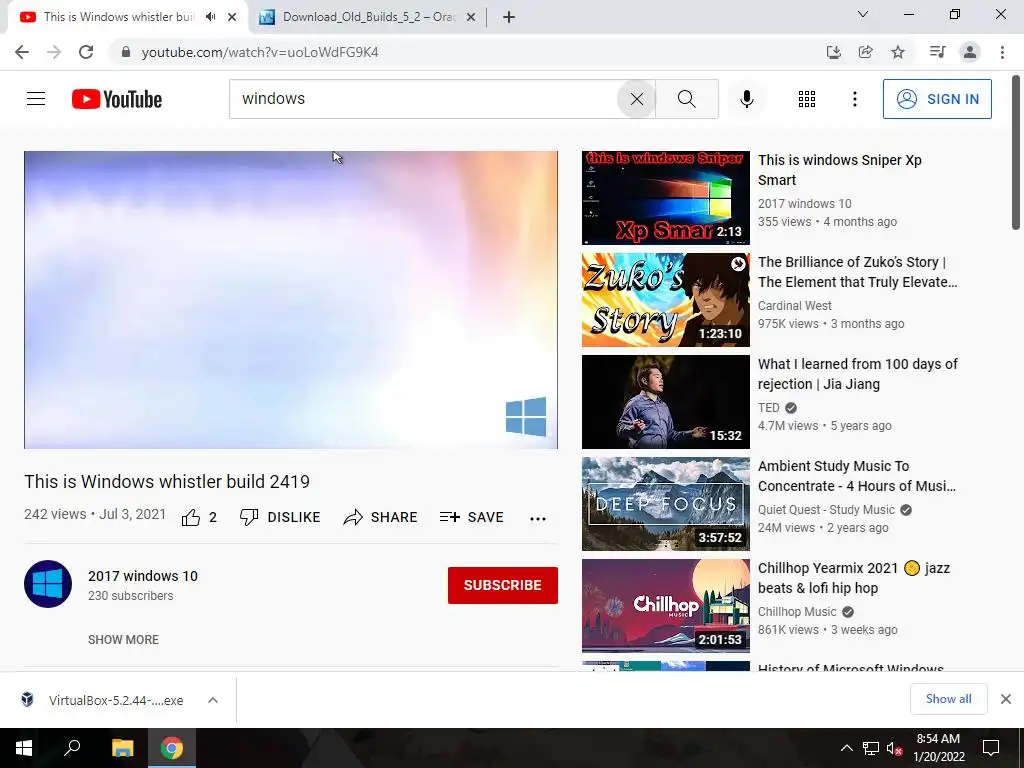Viewport: 1024px width, 768px height.
Task: View site info lock icon
Action: pyautogui.click(x=126, y=52)
